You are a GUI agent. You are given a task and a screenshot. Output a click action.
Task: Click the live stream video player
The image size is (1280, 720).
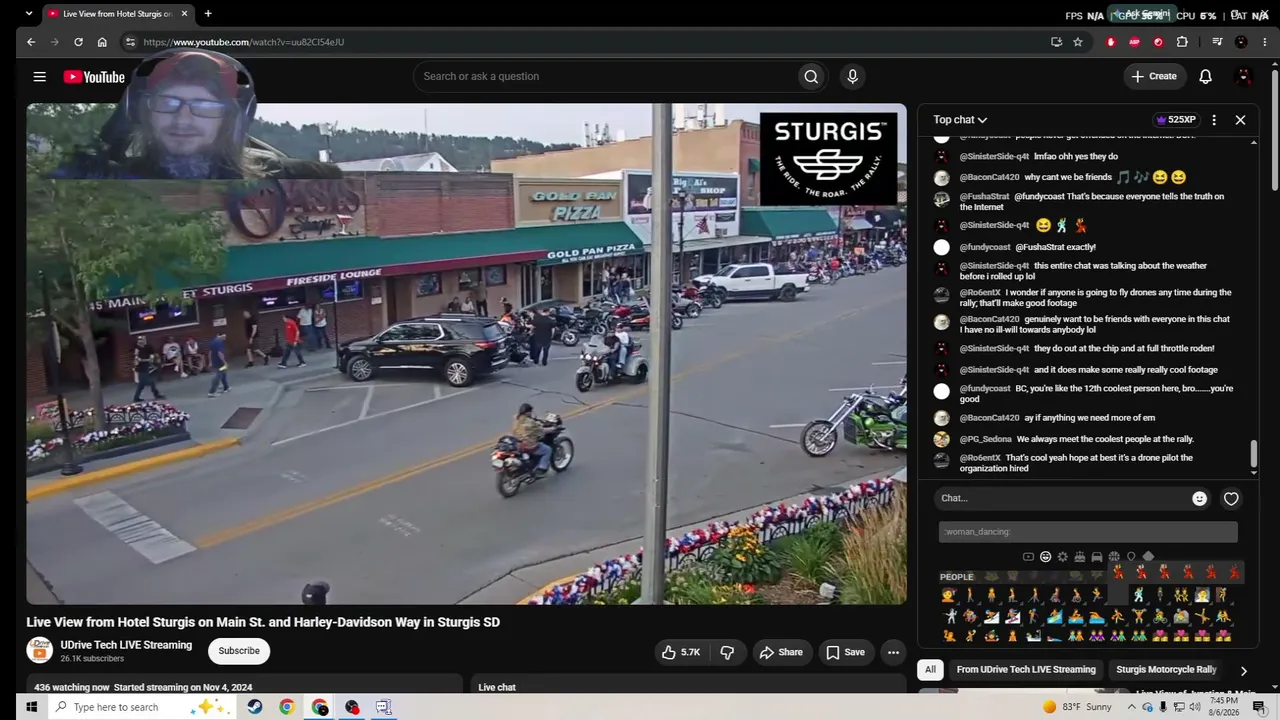466,354
